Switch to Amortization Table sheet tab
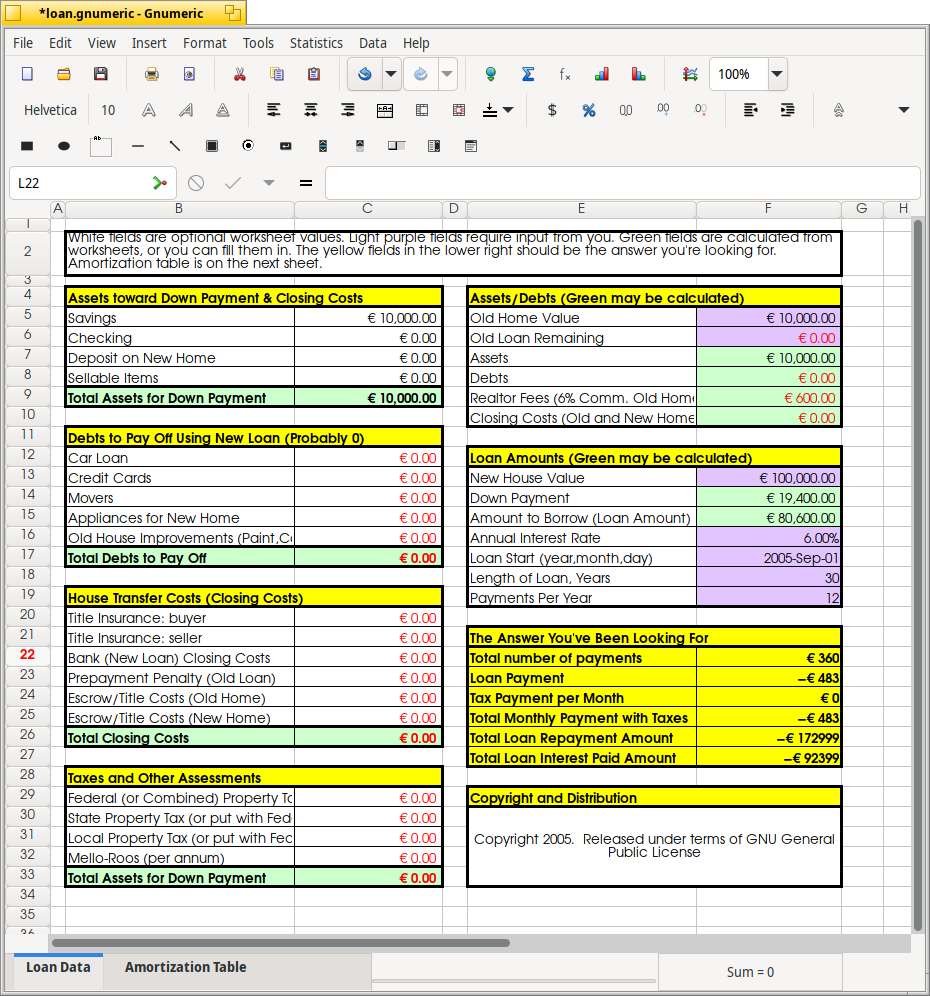 coord(185,967)
